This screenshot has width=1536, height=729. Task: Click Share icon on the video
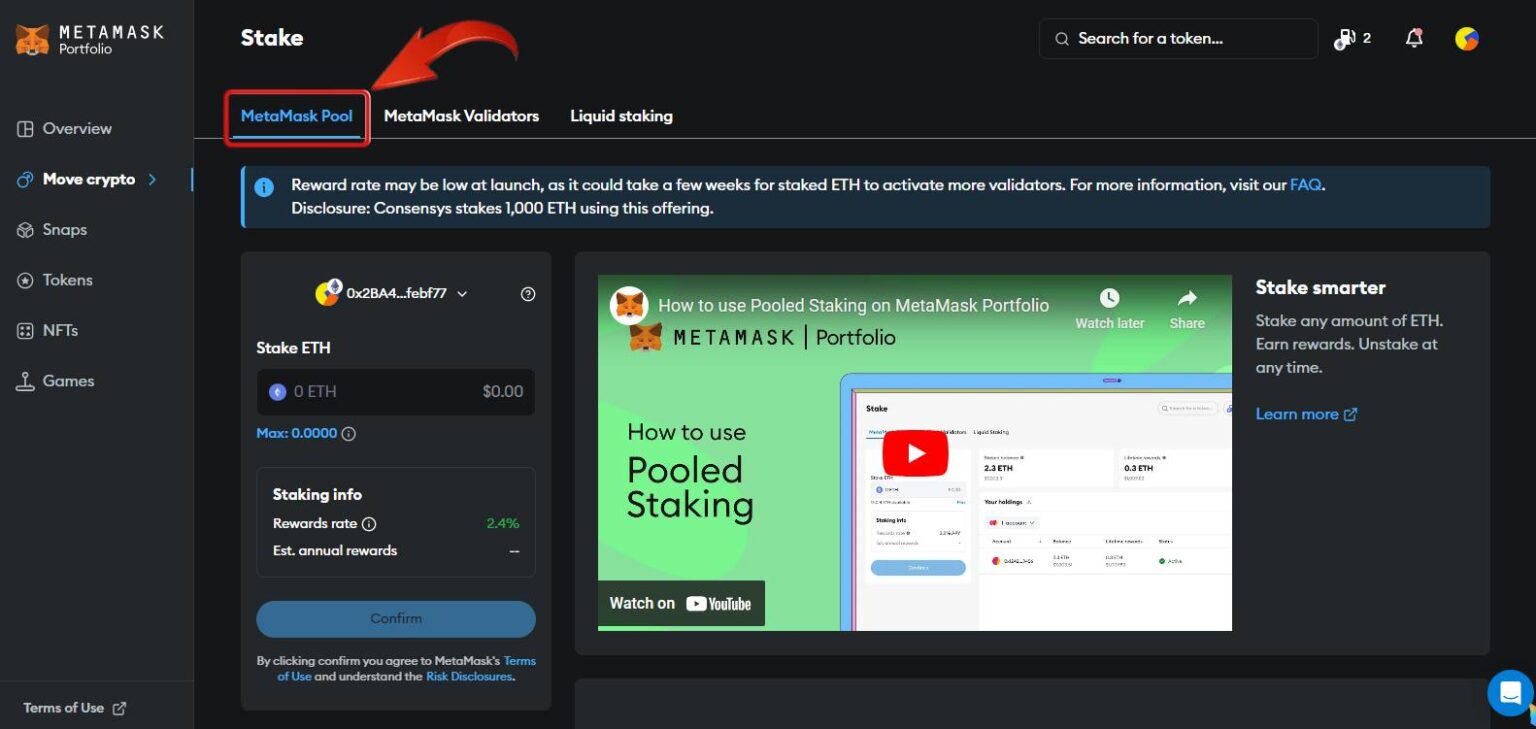[x=1187, y=308]
